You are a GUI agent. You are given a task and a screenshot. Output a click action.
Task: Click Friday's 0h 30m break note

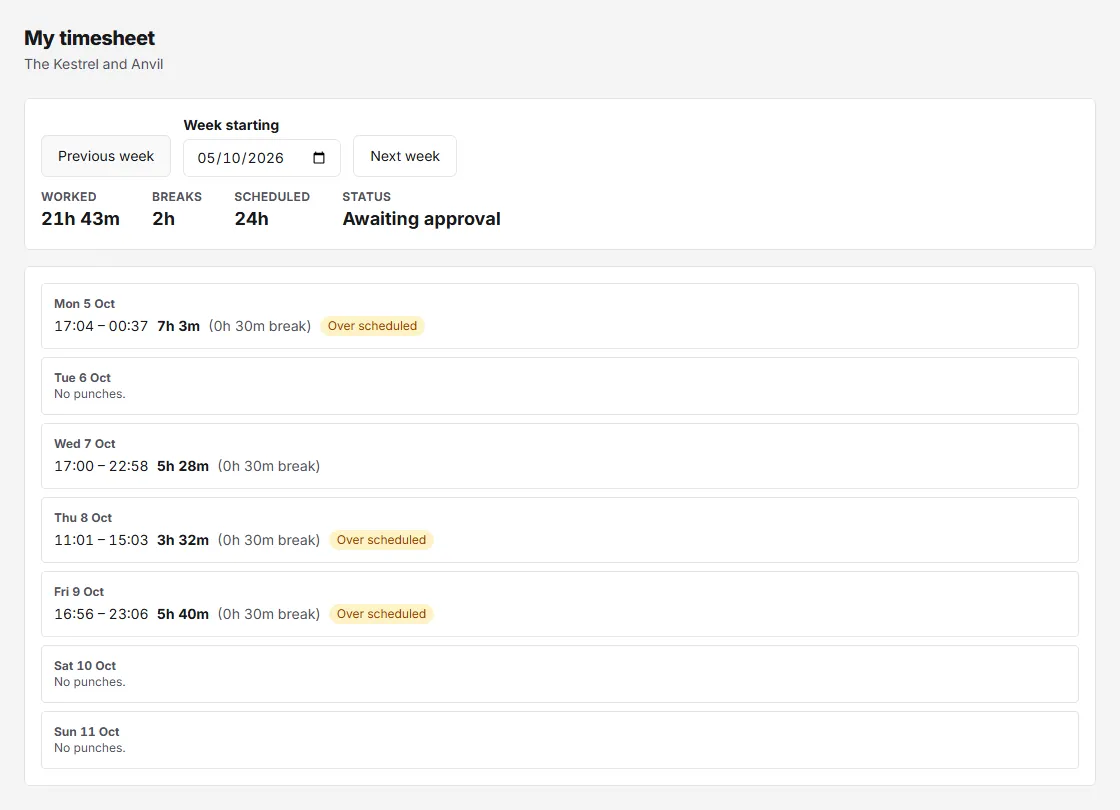[x=269, y=614]
